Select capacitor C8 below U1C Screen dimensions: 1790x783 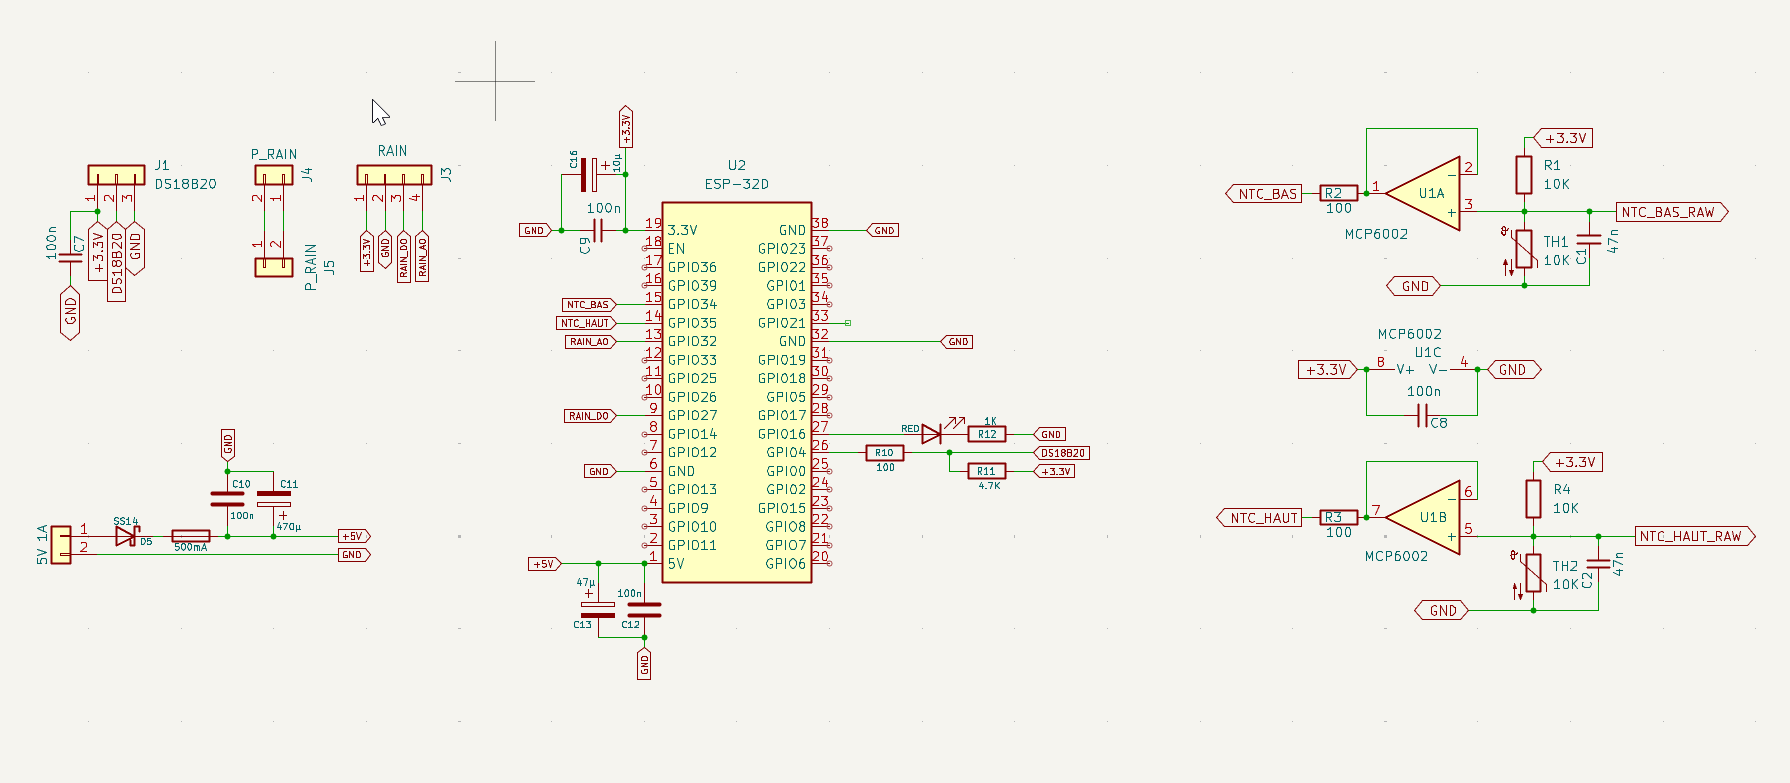1422,416
